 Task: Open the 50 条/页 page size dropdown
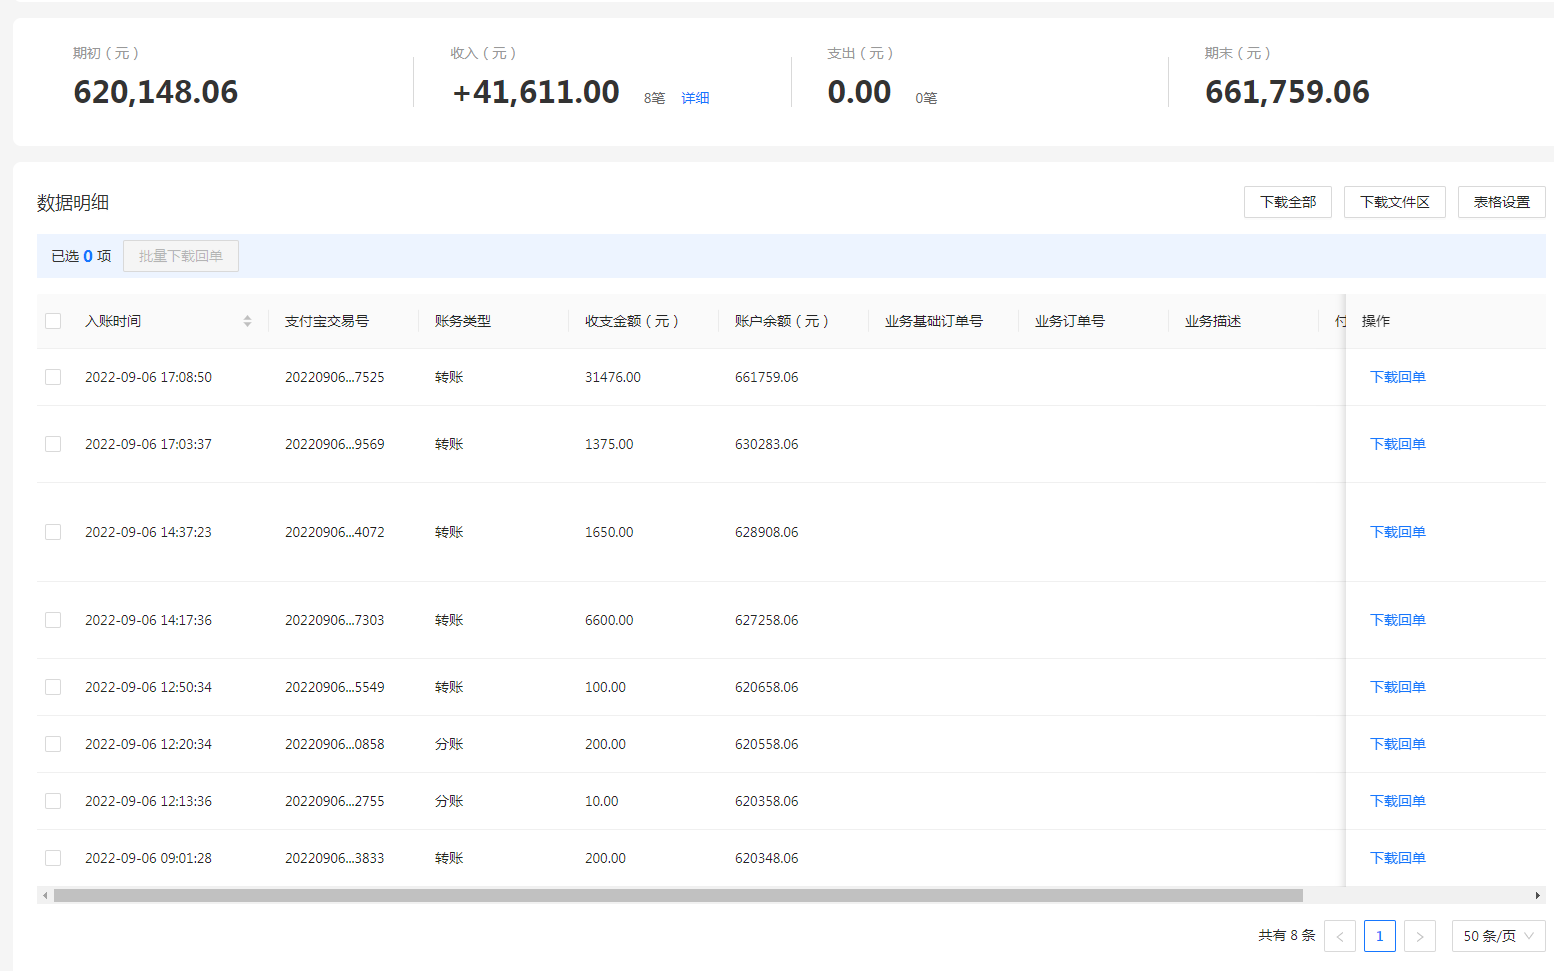pyautogui.click(x=1497, y=936)
